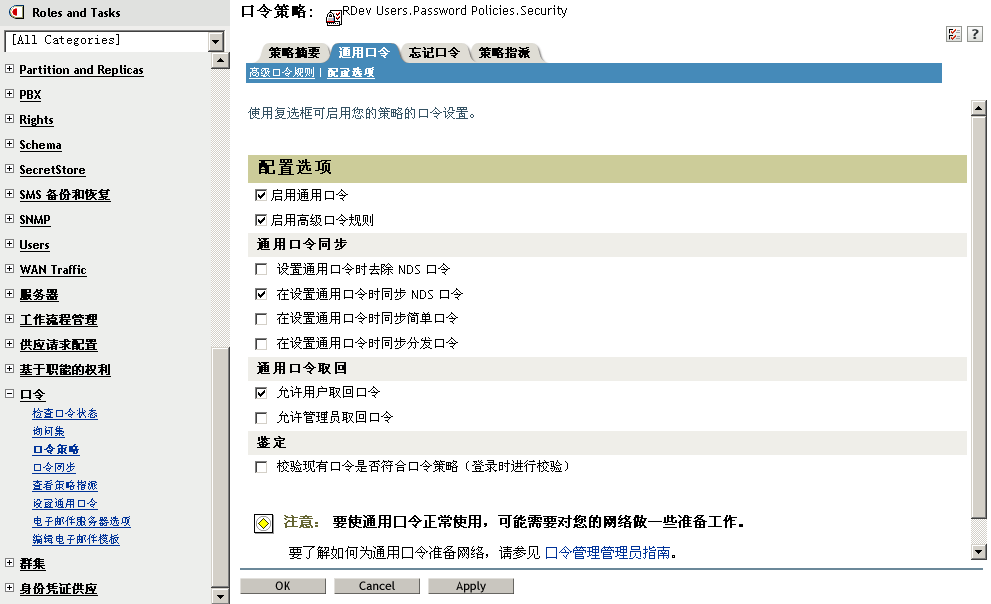
Task: Click the checklist icon in the top-right corner
Action: pos(952,33)
